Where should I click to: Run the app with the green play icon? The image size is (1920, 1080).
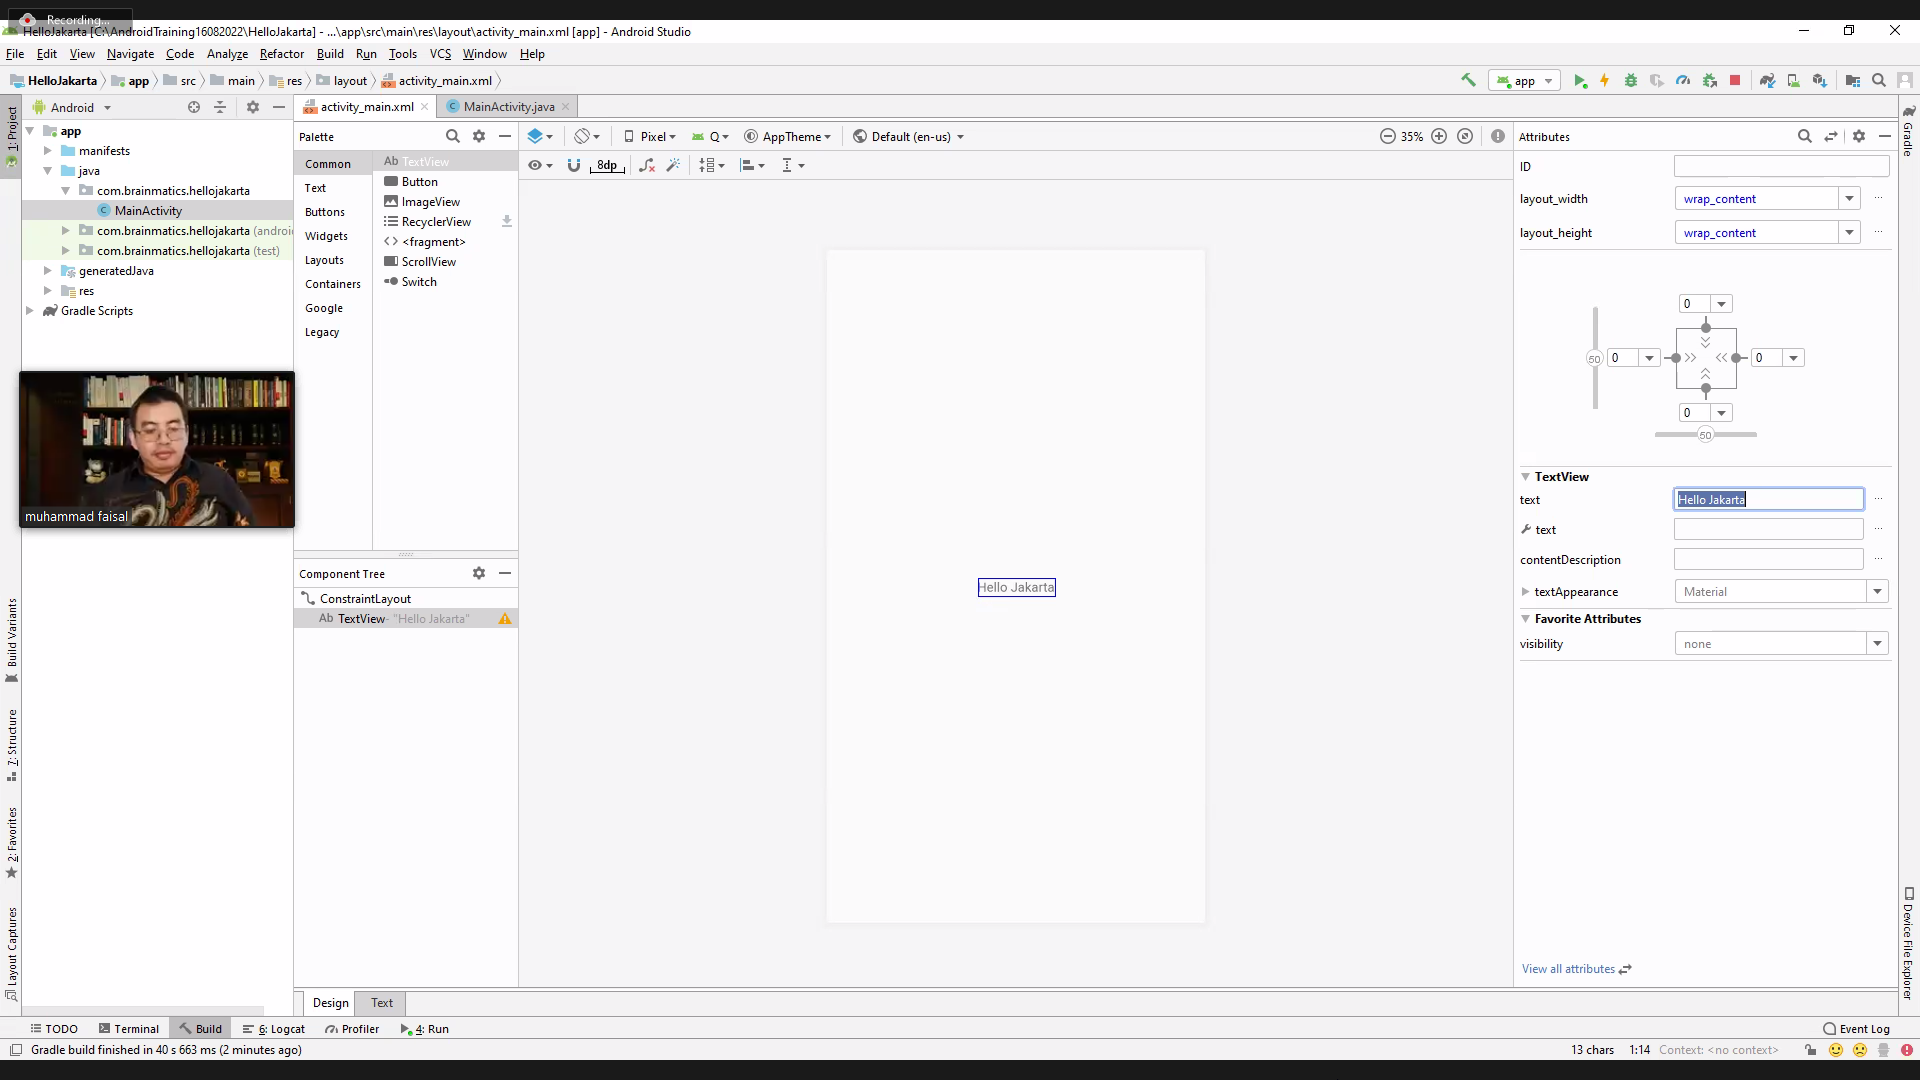click(x=1580, y=81)
